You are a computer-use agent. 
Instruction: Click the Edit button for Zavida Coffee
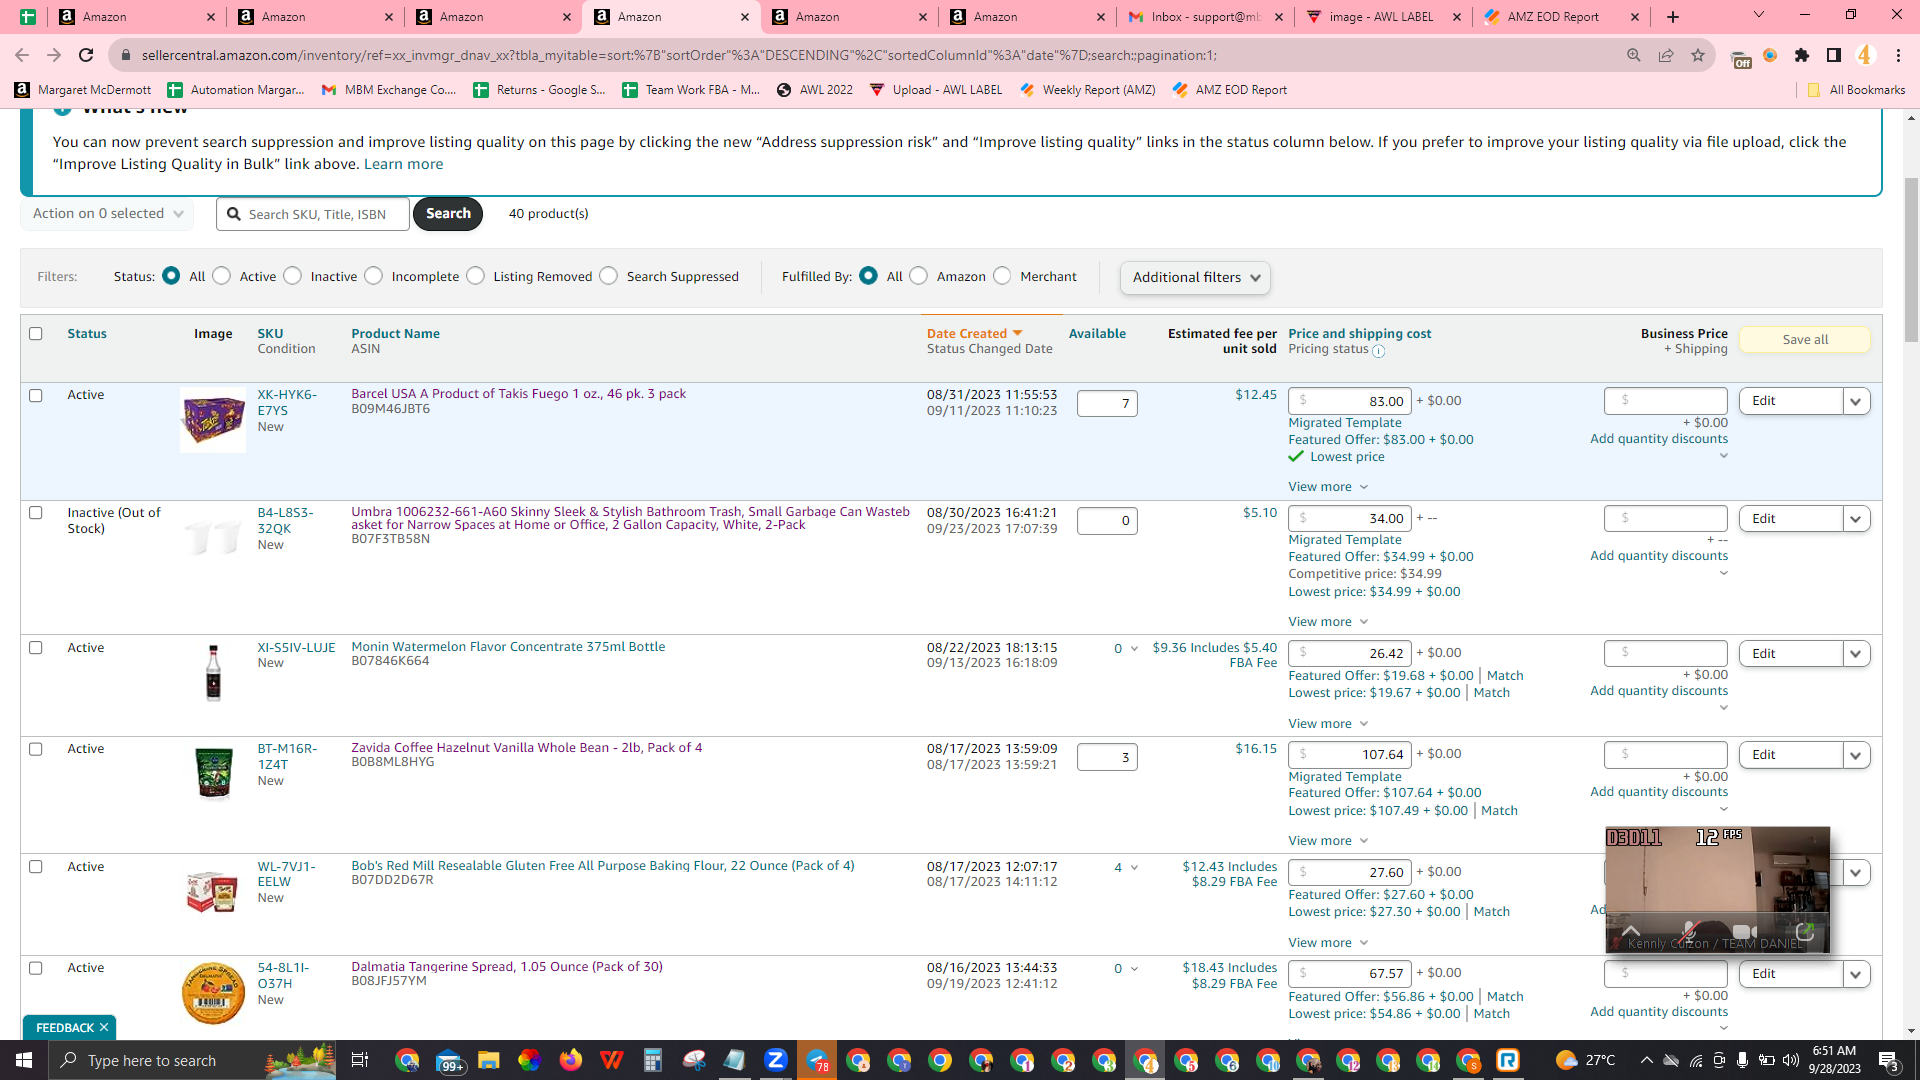tap(1790, 755)
